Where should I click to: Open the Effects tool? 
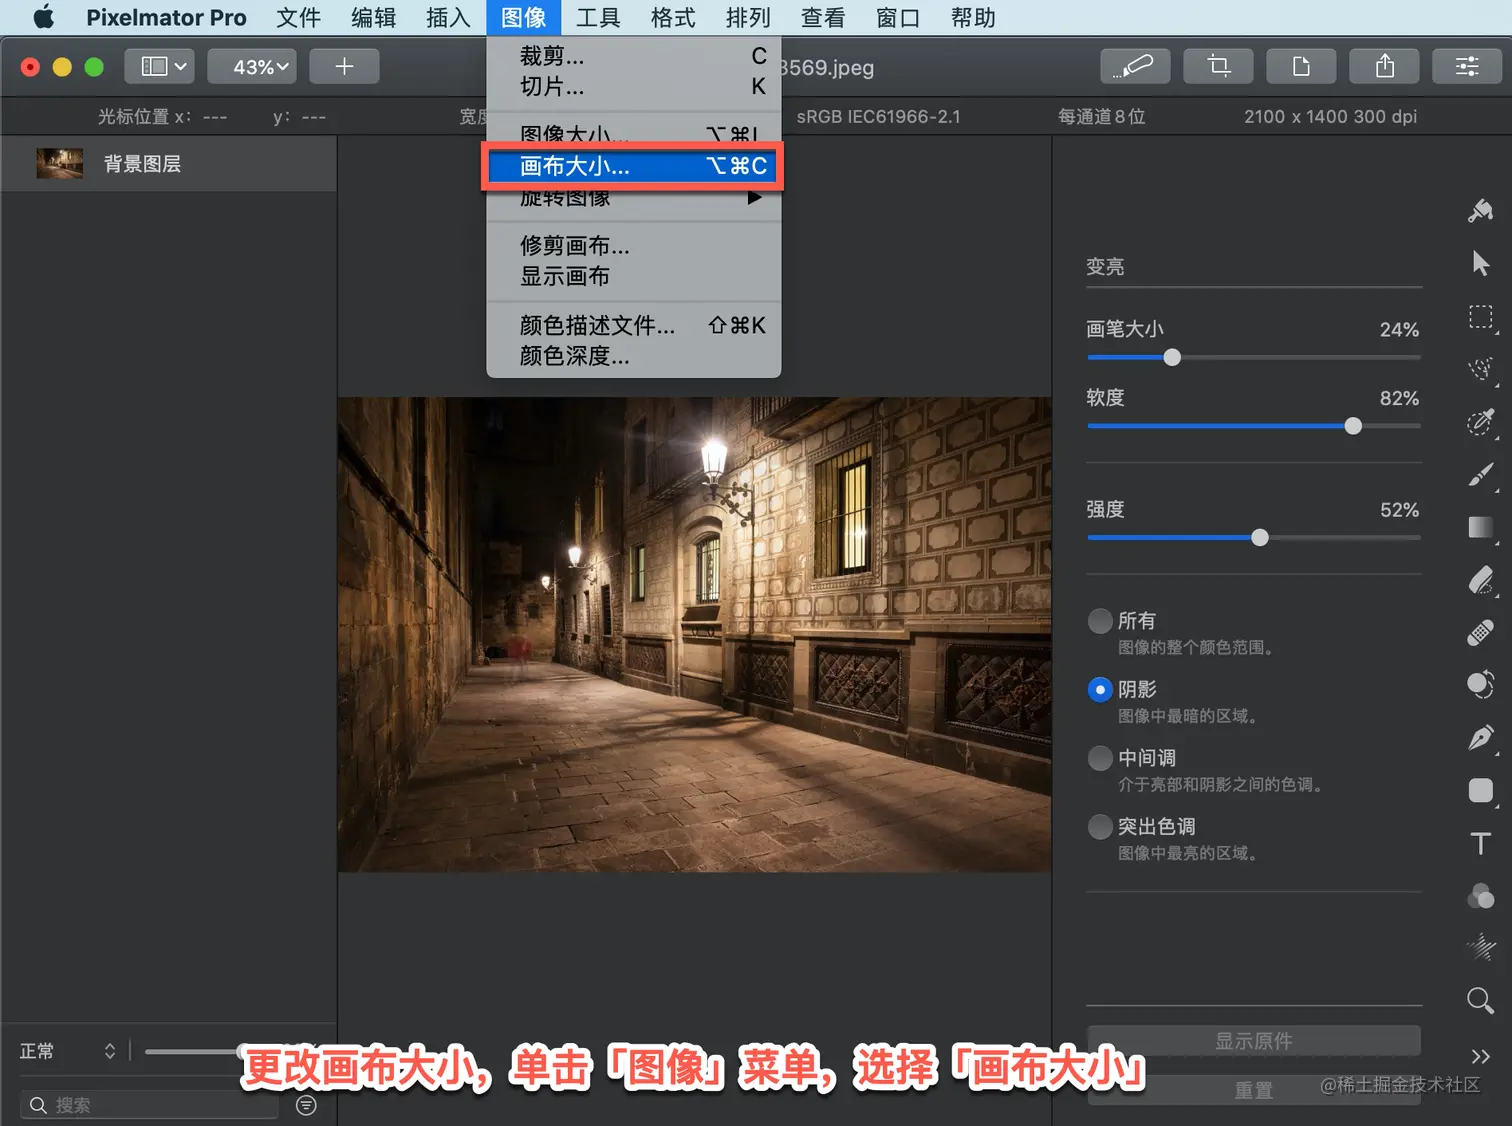[1480, 947]
